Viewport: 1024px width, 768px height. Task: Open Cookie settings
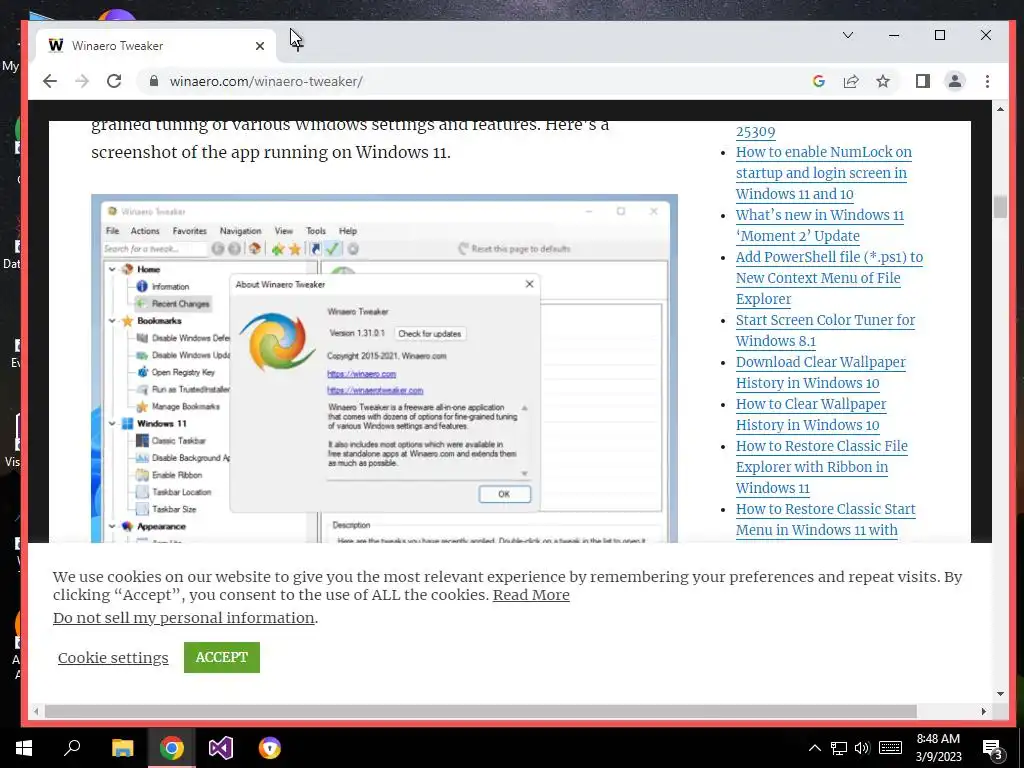click(113, 658)
